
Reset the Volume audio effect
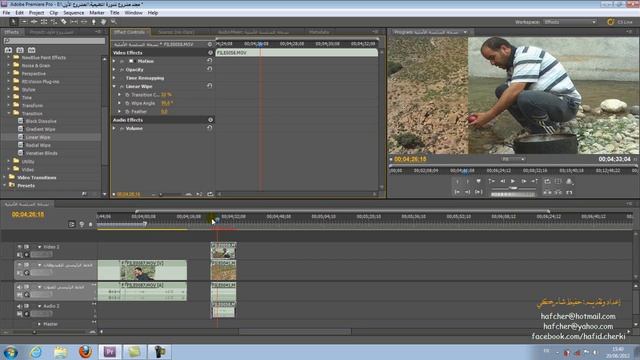(209, 128)
